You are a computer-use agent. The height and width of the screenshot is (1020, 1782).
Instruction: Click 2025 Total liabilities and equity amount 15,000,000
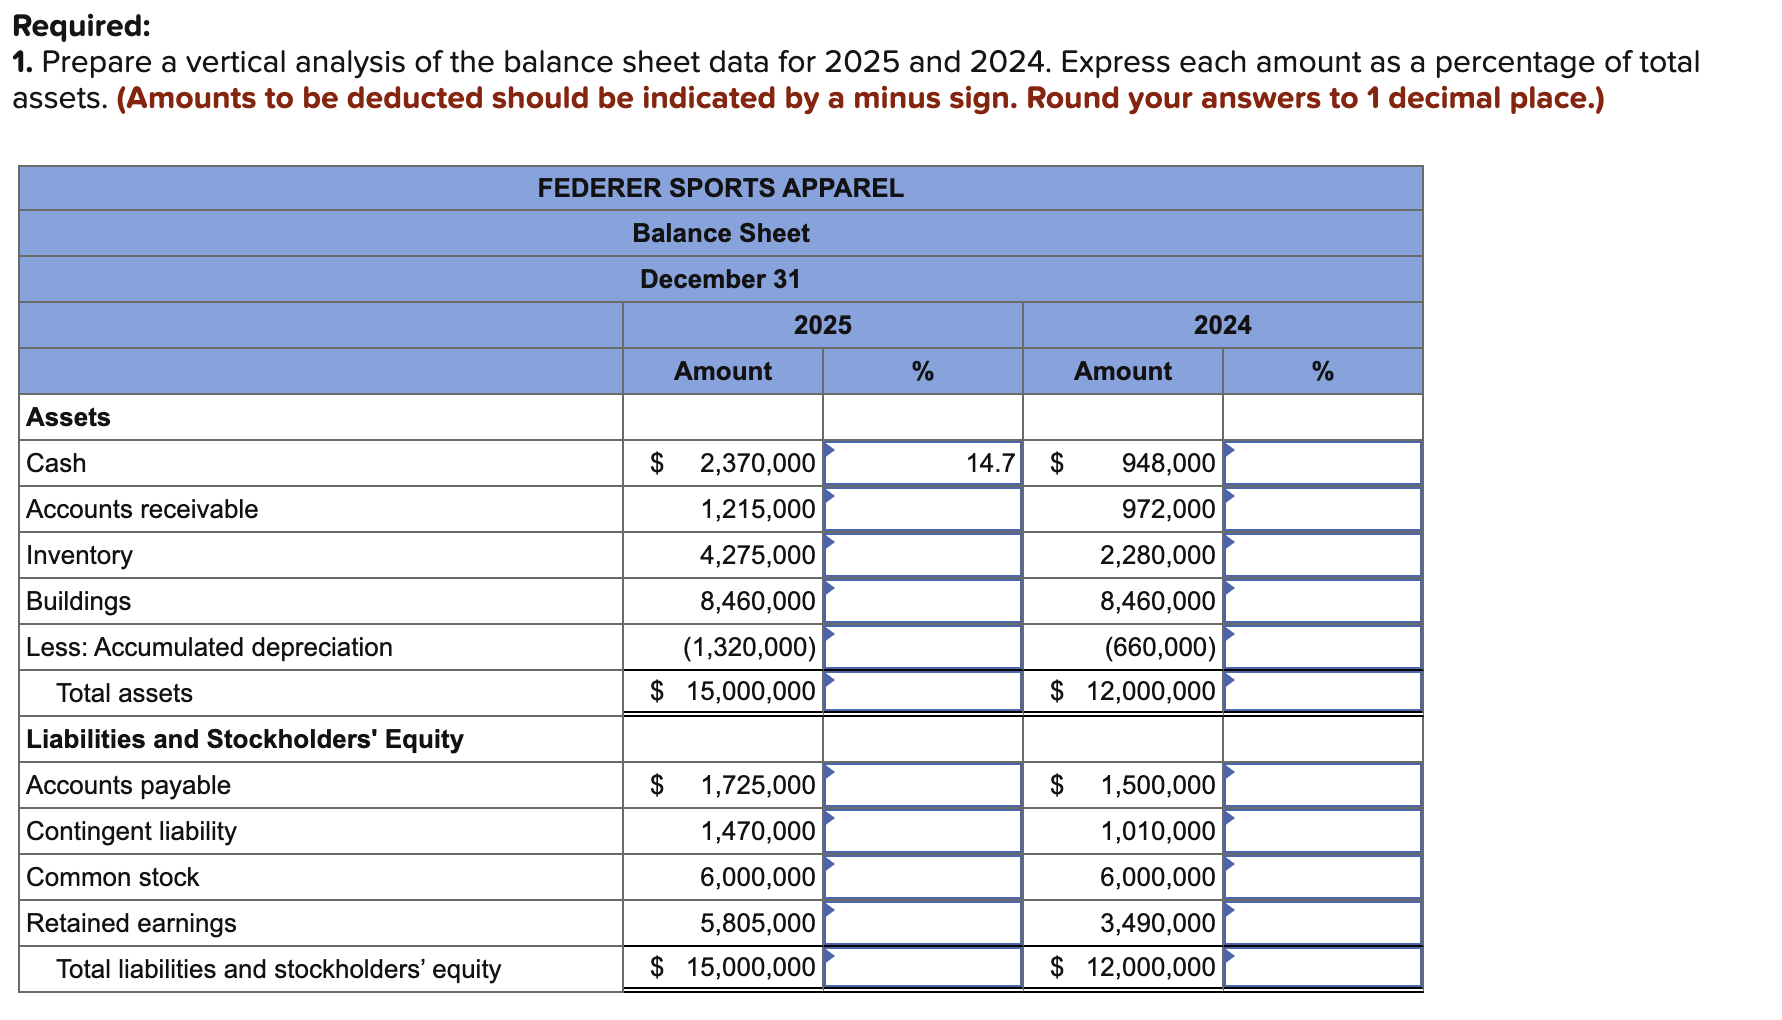[x=751, y=967]
